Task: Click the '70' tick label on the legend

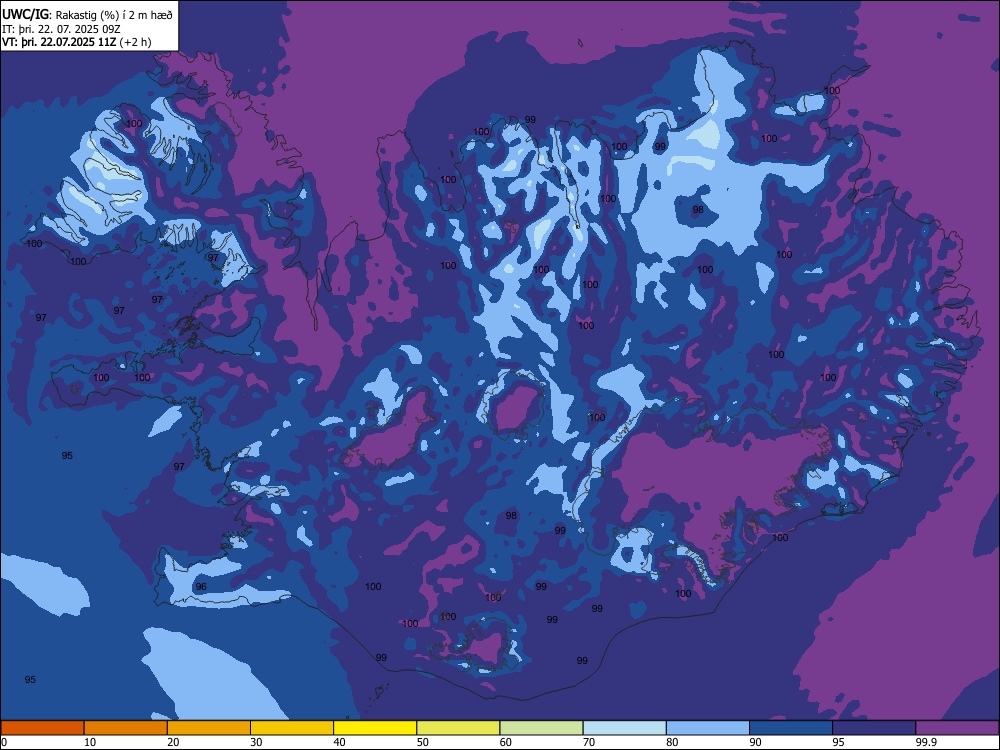Action: click(589, 742)
